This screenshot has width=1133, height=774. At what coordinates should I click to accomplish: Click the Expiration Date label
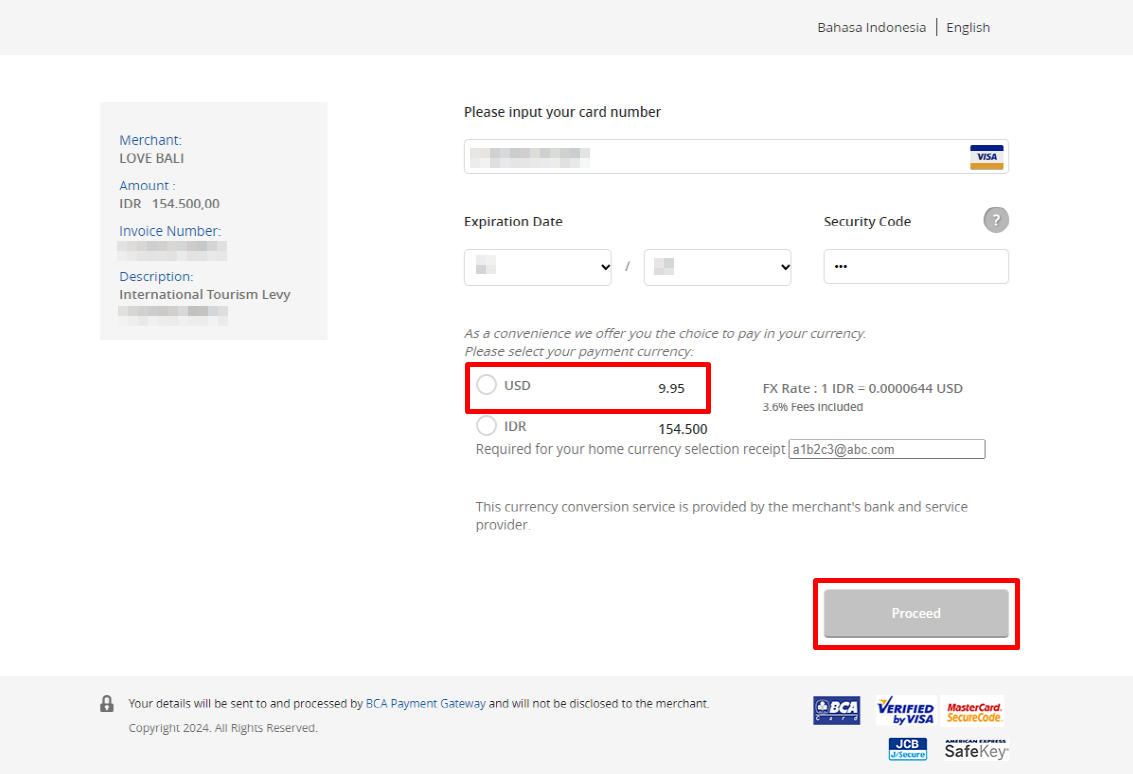point(513,221)
